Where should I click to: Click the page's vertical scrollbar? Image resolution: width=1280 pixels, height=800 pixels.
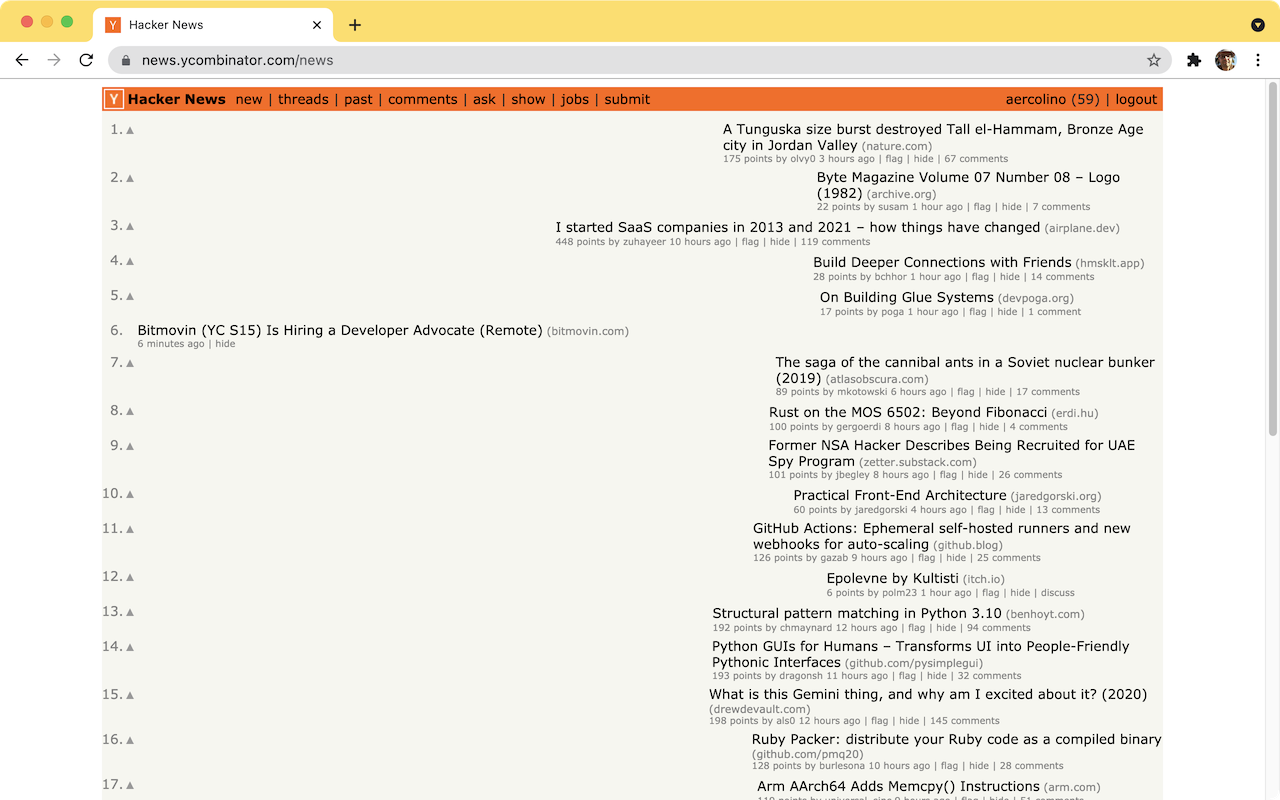[1273, 258]
